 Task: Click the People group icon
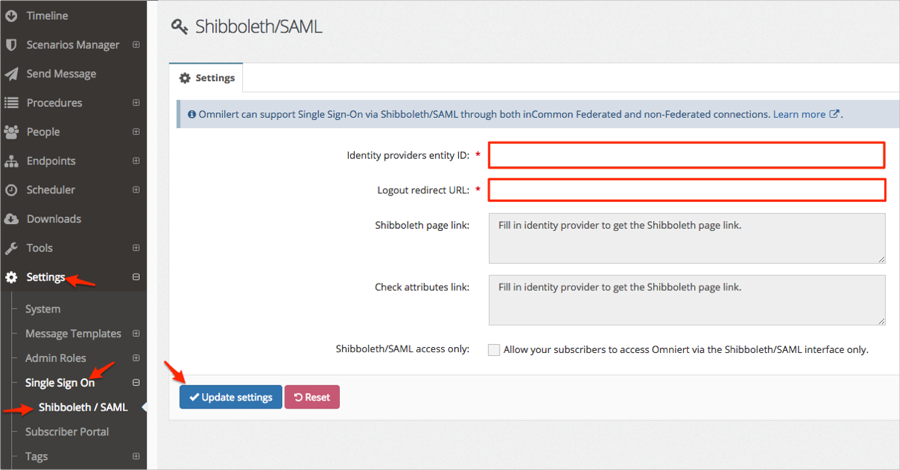[11, 132]
